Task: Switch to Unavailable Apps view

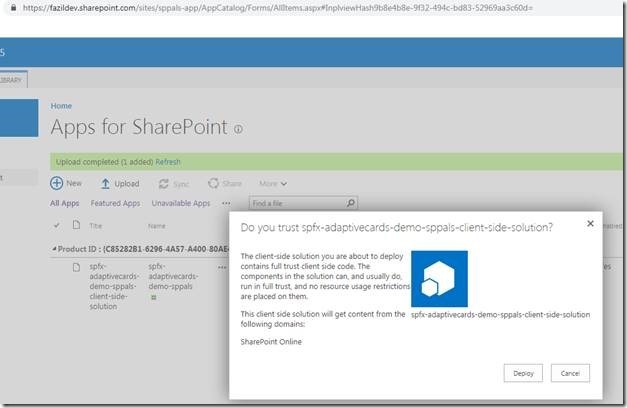Action: 180,203
